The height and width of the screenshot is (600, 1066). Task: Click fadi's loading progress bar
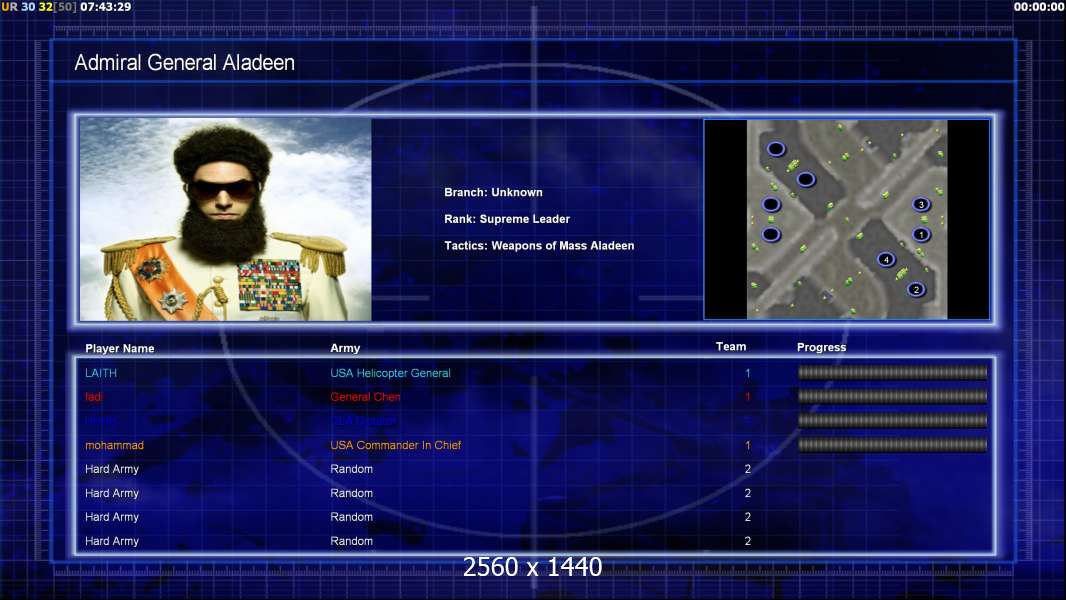[x=892, y=396]
